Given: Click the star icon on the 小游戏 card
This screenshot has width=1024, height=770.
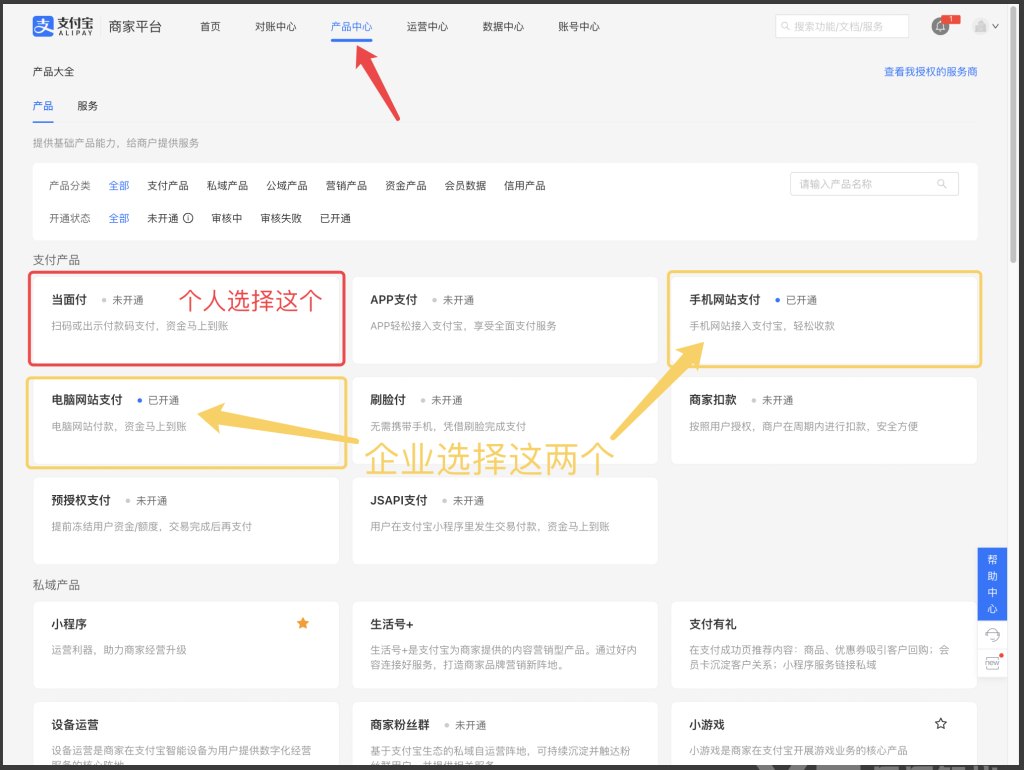Looking at the screenshot, I should point(940,722).
